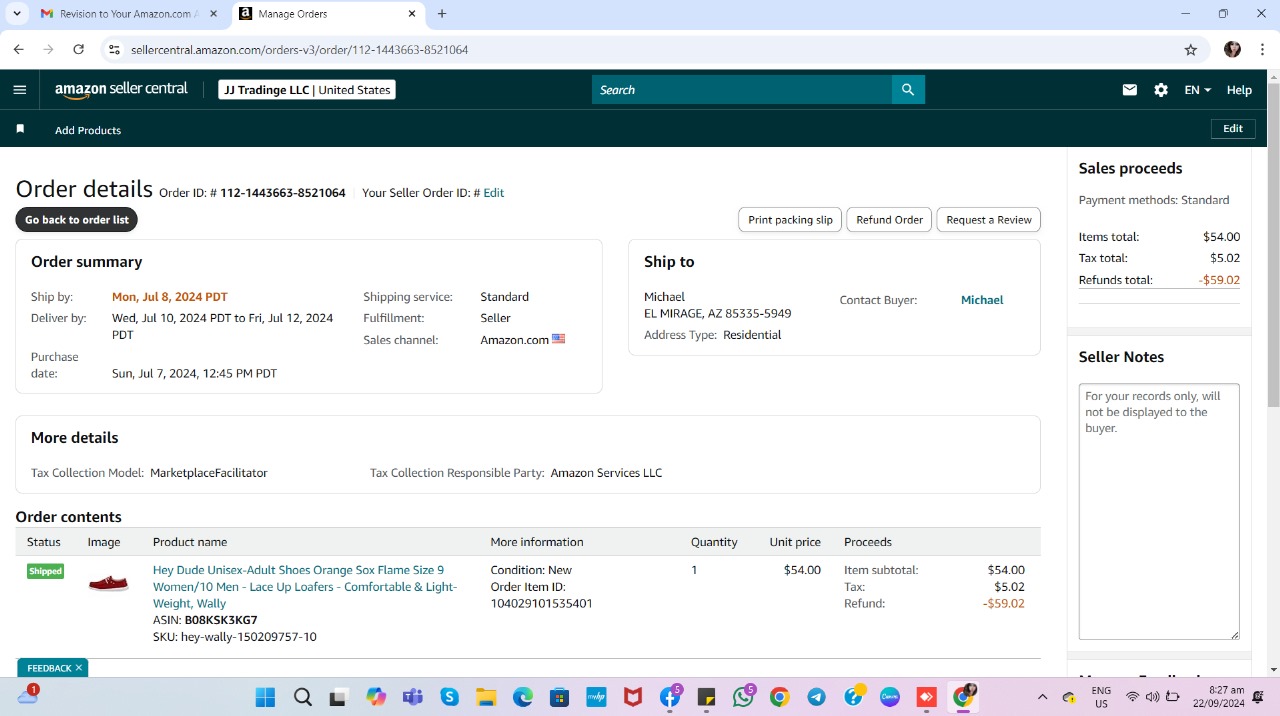Open the Hey Dude shoes product link
This screenshot has width=1280, height=716.
tap(305, 587)
